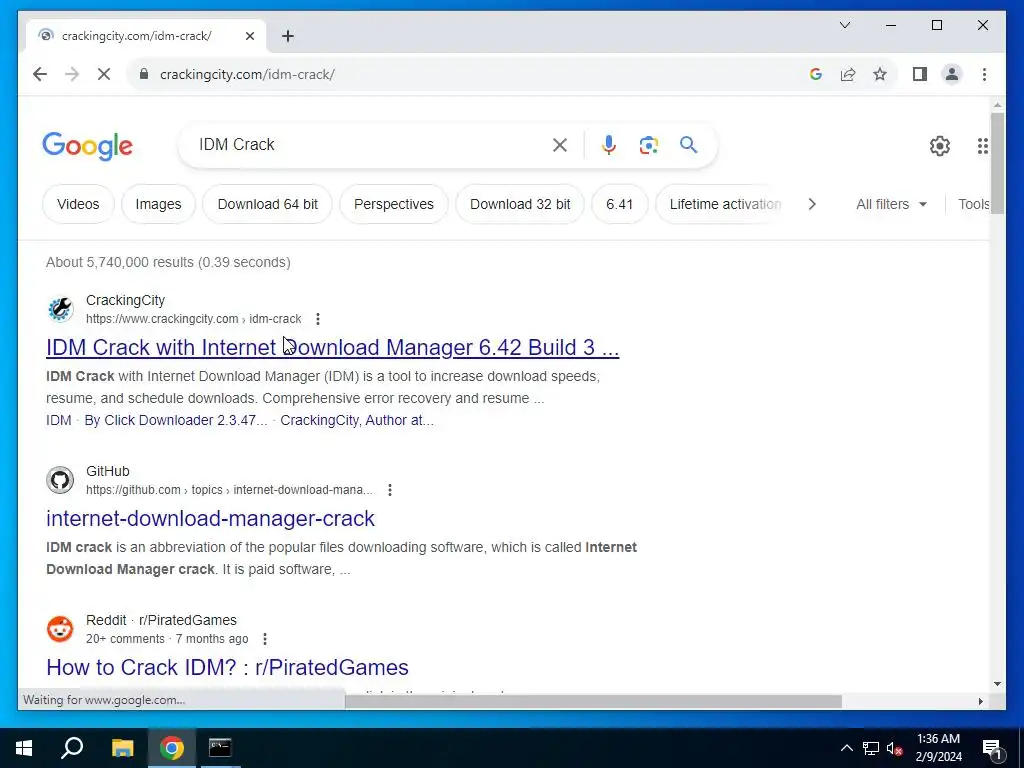This screenshot has height=768, width=1024.
Task: Click the scroll right arrow
Action: click(980, 701)
